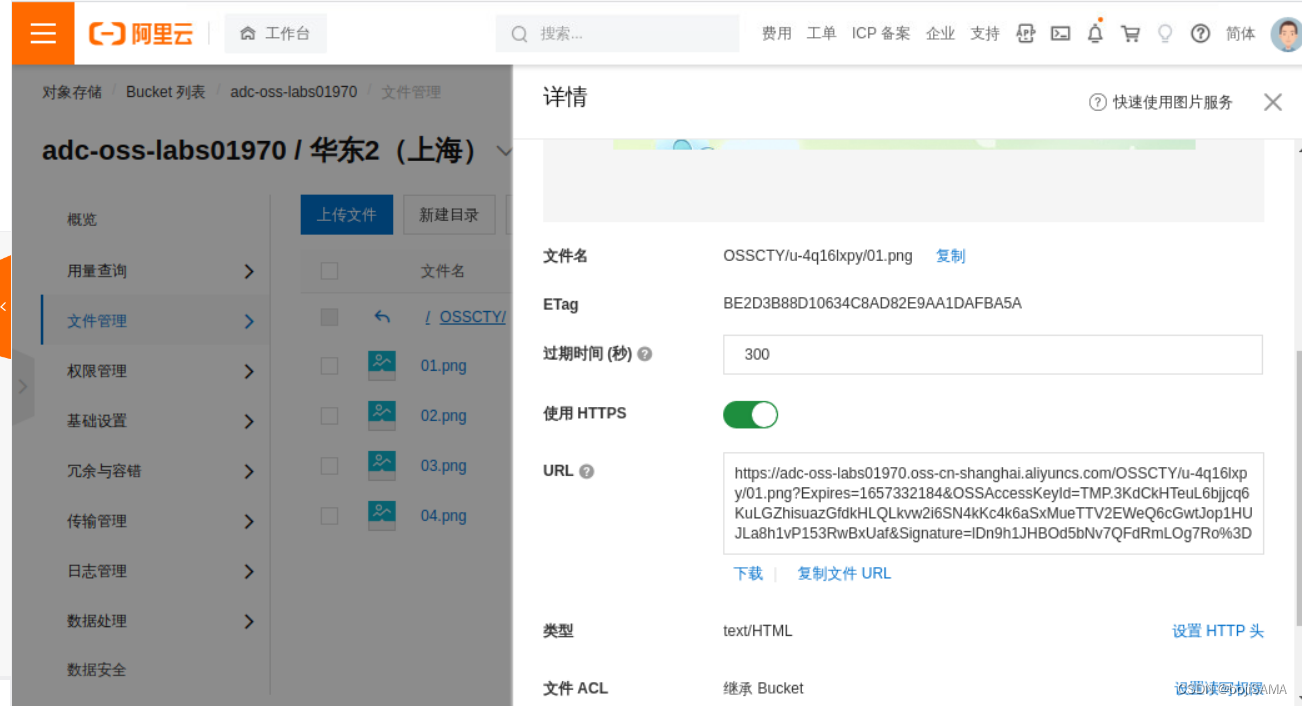Open the region dropdown next to bucket name
1302x706 pixels.
pyautogui.click(x=505, y=151)
